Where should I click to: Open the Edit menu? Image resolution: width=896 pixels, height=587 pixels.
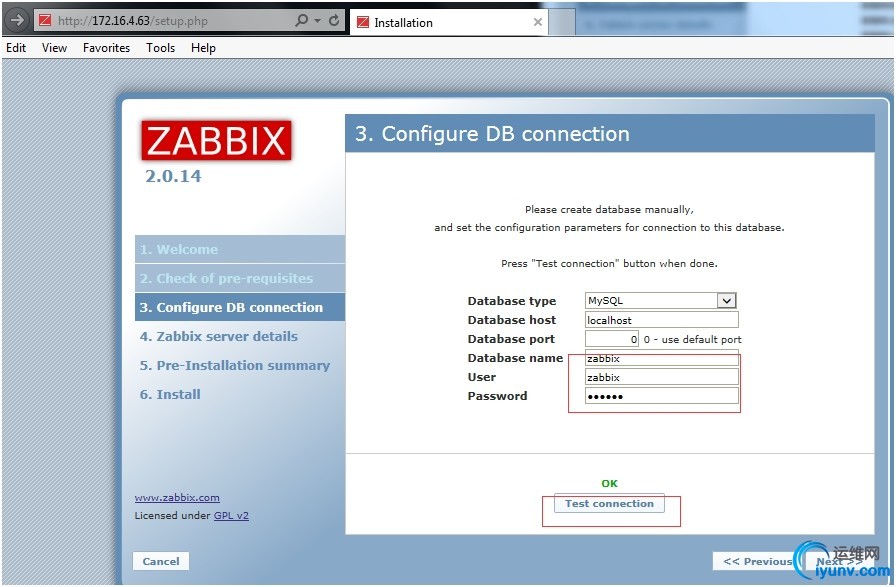pos(16,48)
